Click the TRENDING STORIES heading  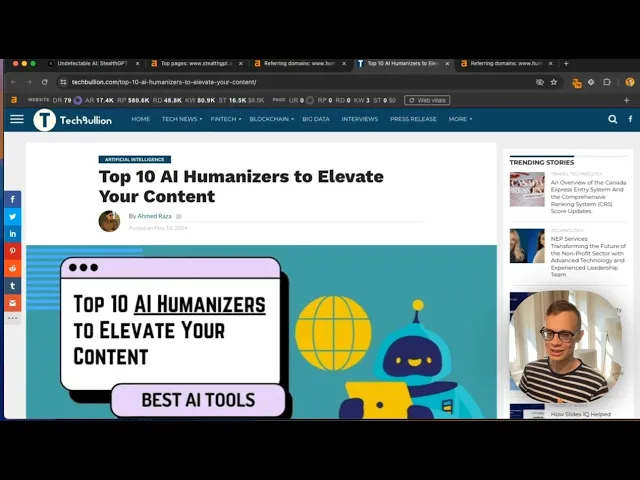pos(542,162)
